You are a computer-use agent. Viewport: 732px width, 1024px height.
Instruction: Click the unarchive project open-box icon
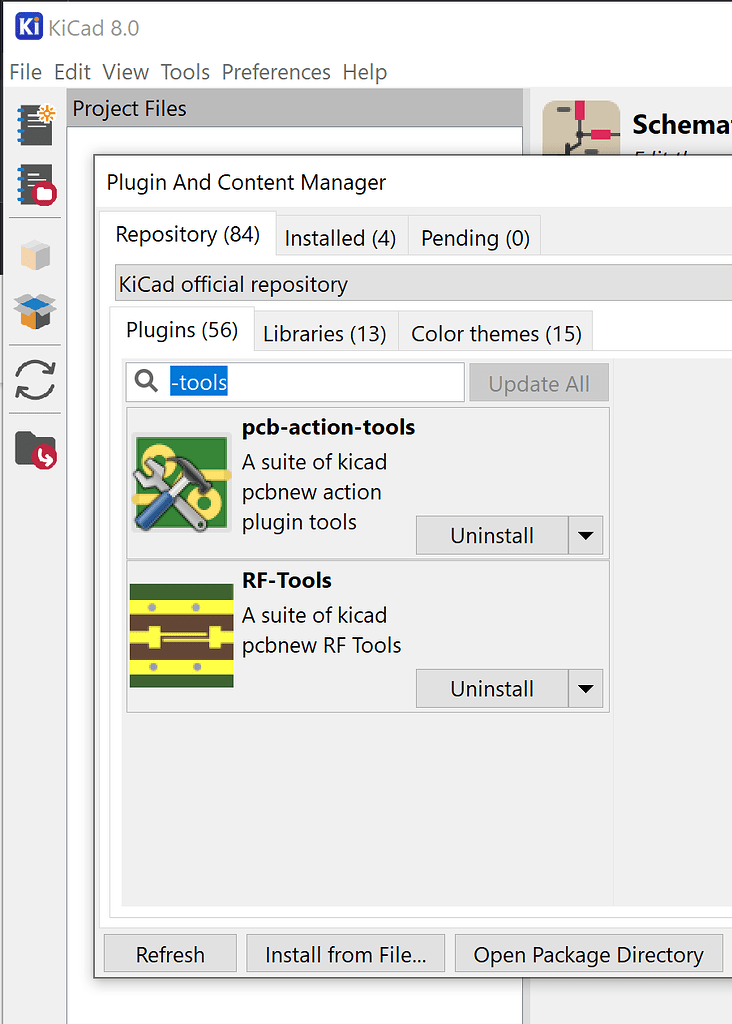pos(35,311)
